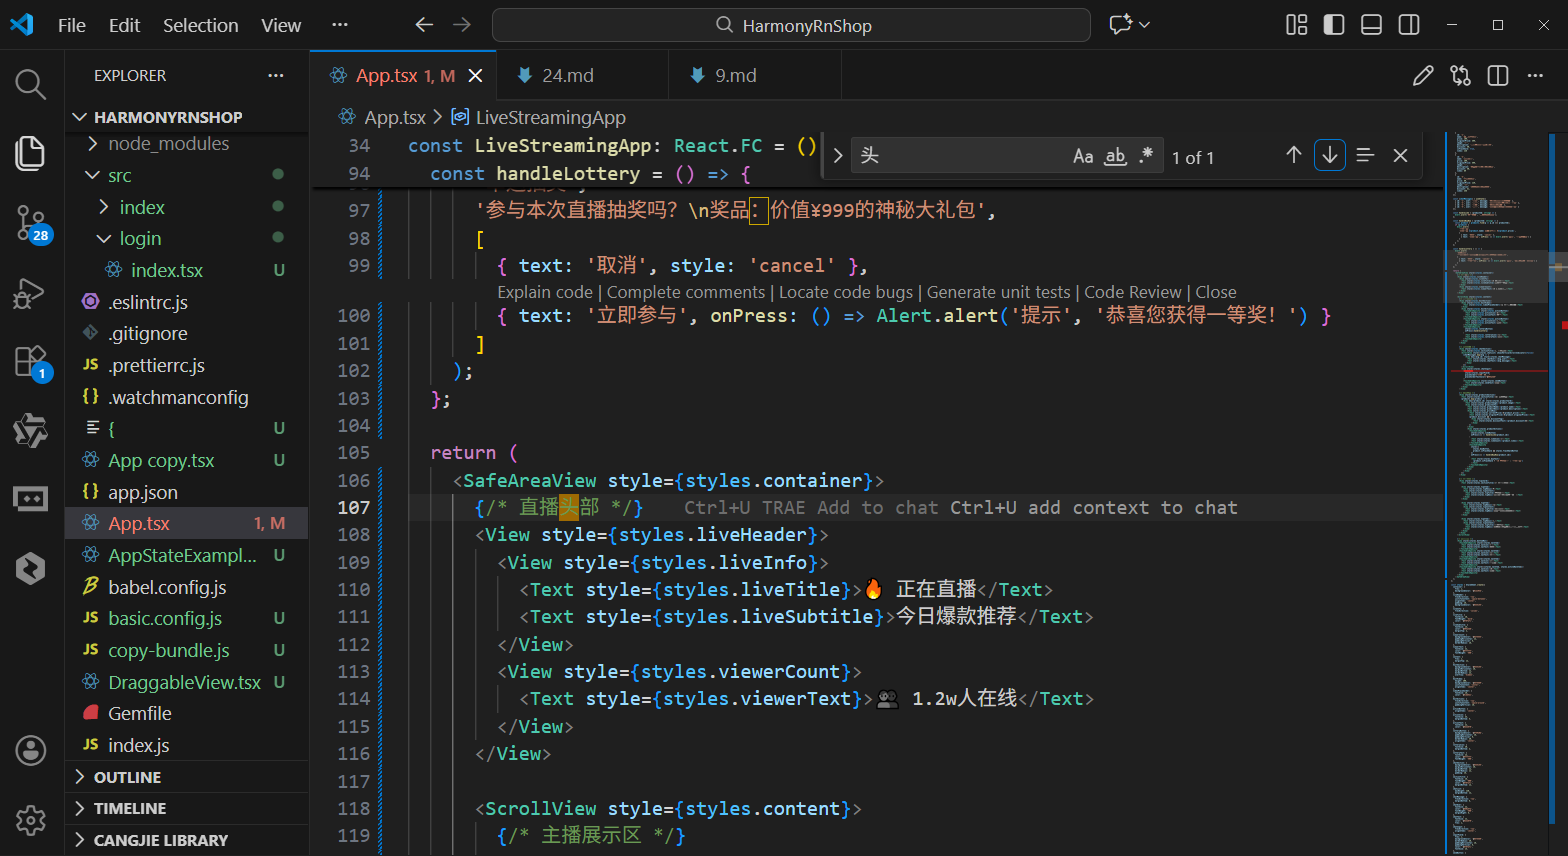Expand the index folder under src
This screenshot has width=1568, height=856.
(142, 207)
